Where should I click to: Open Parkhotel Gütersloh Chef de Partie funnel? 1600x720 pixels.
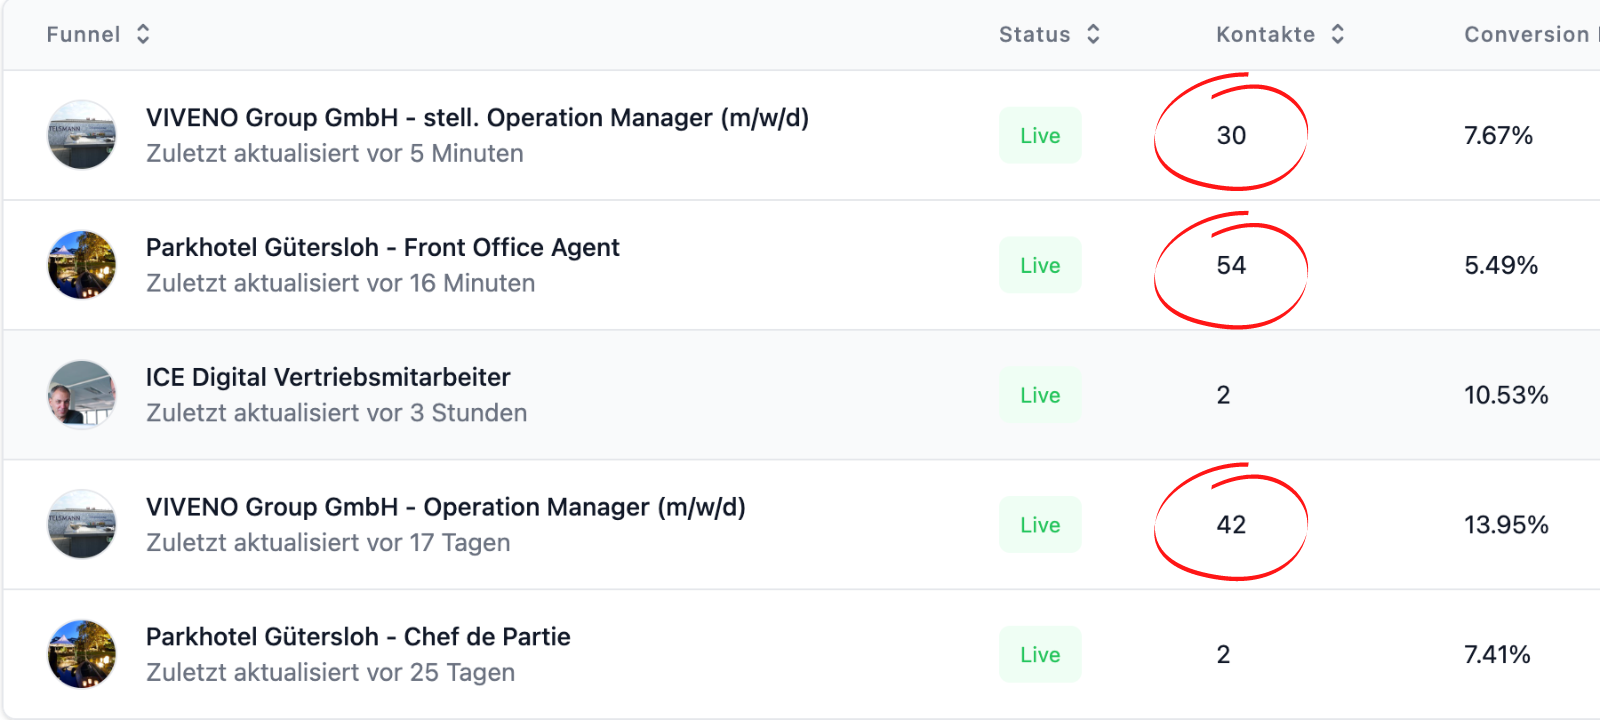pyautogui.click(x=358, y=637)
